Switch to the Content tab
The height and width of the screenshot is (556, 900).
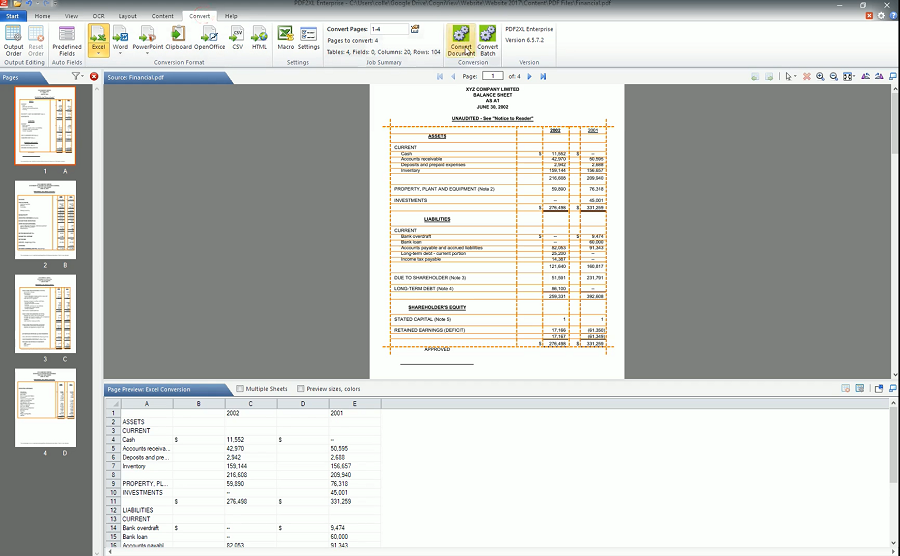(162, 16)
